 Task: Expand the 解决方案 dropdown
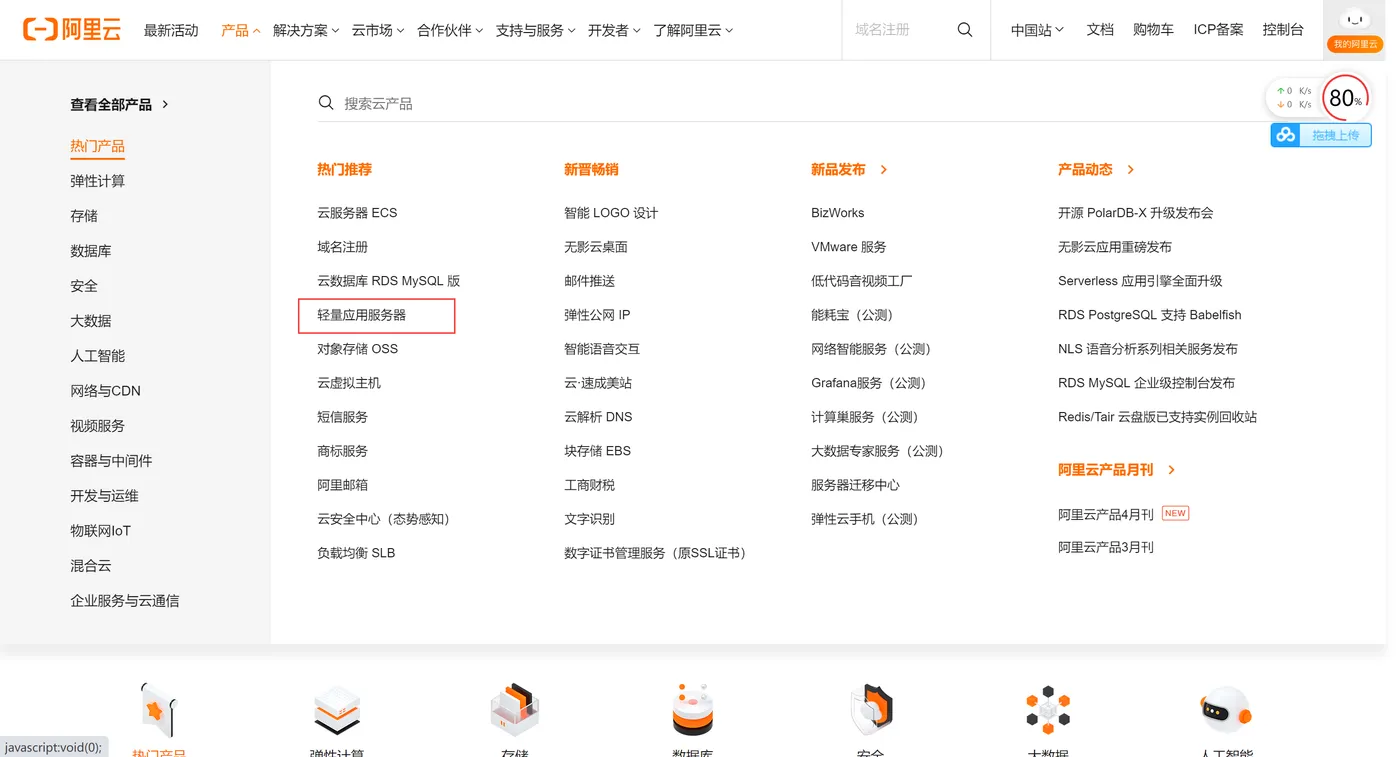306,30
